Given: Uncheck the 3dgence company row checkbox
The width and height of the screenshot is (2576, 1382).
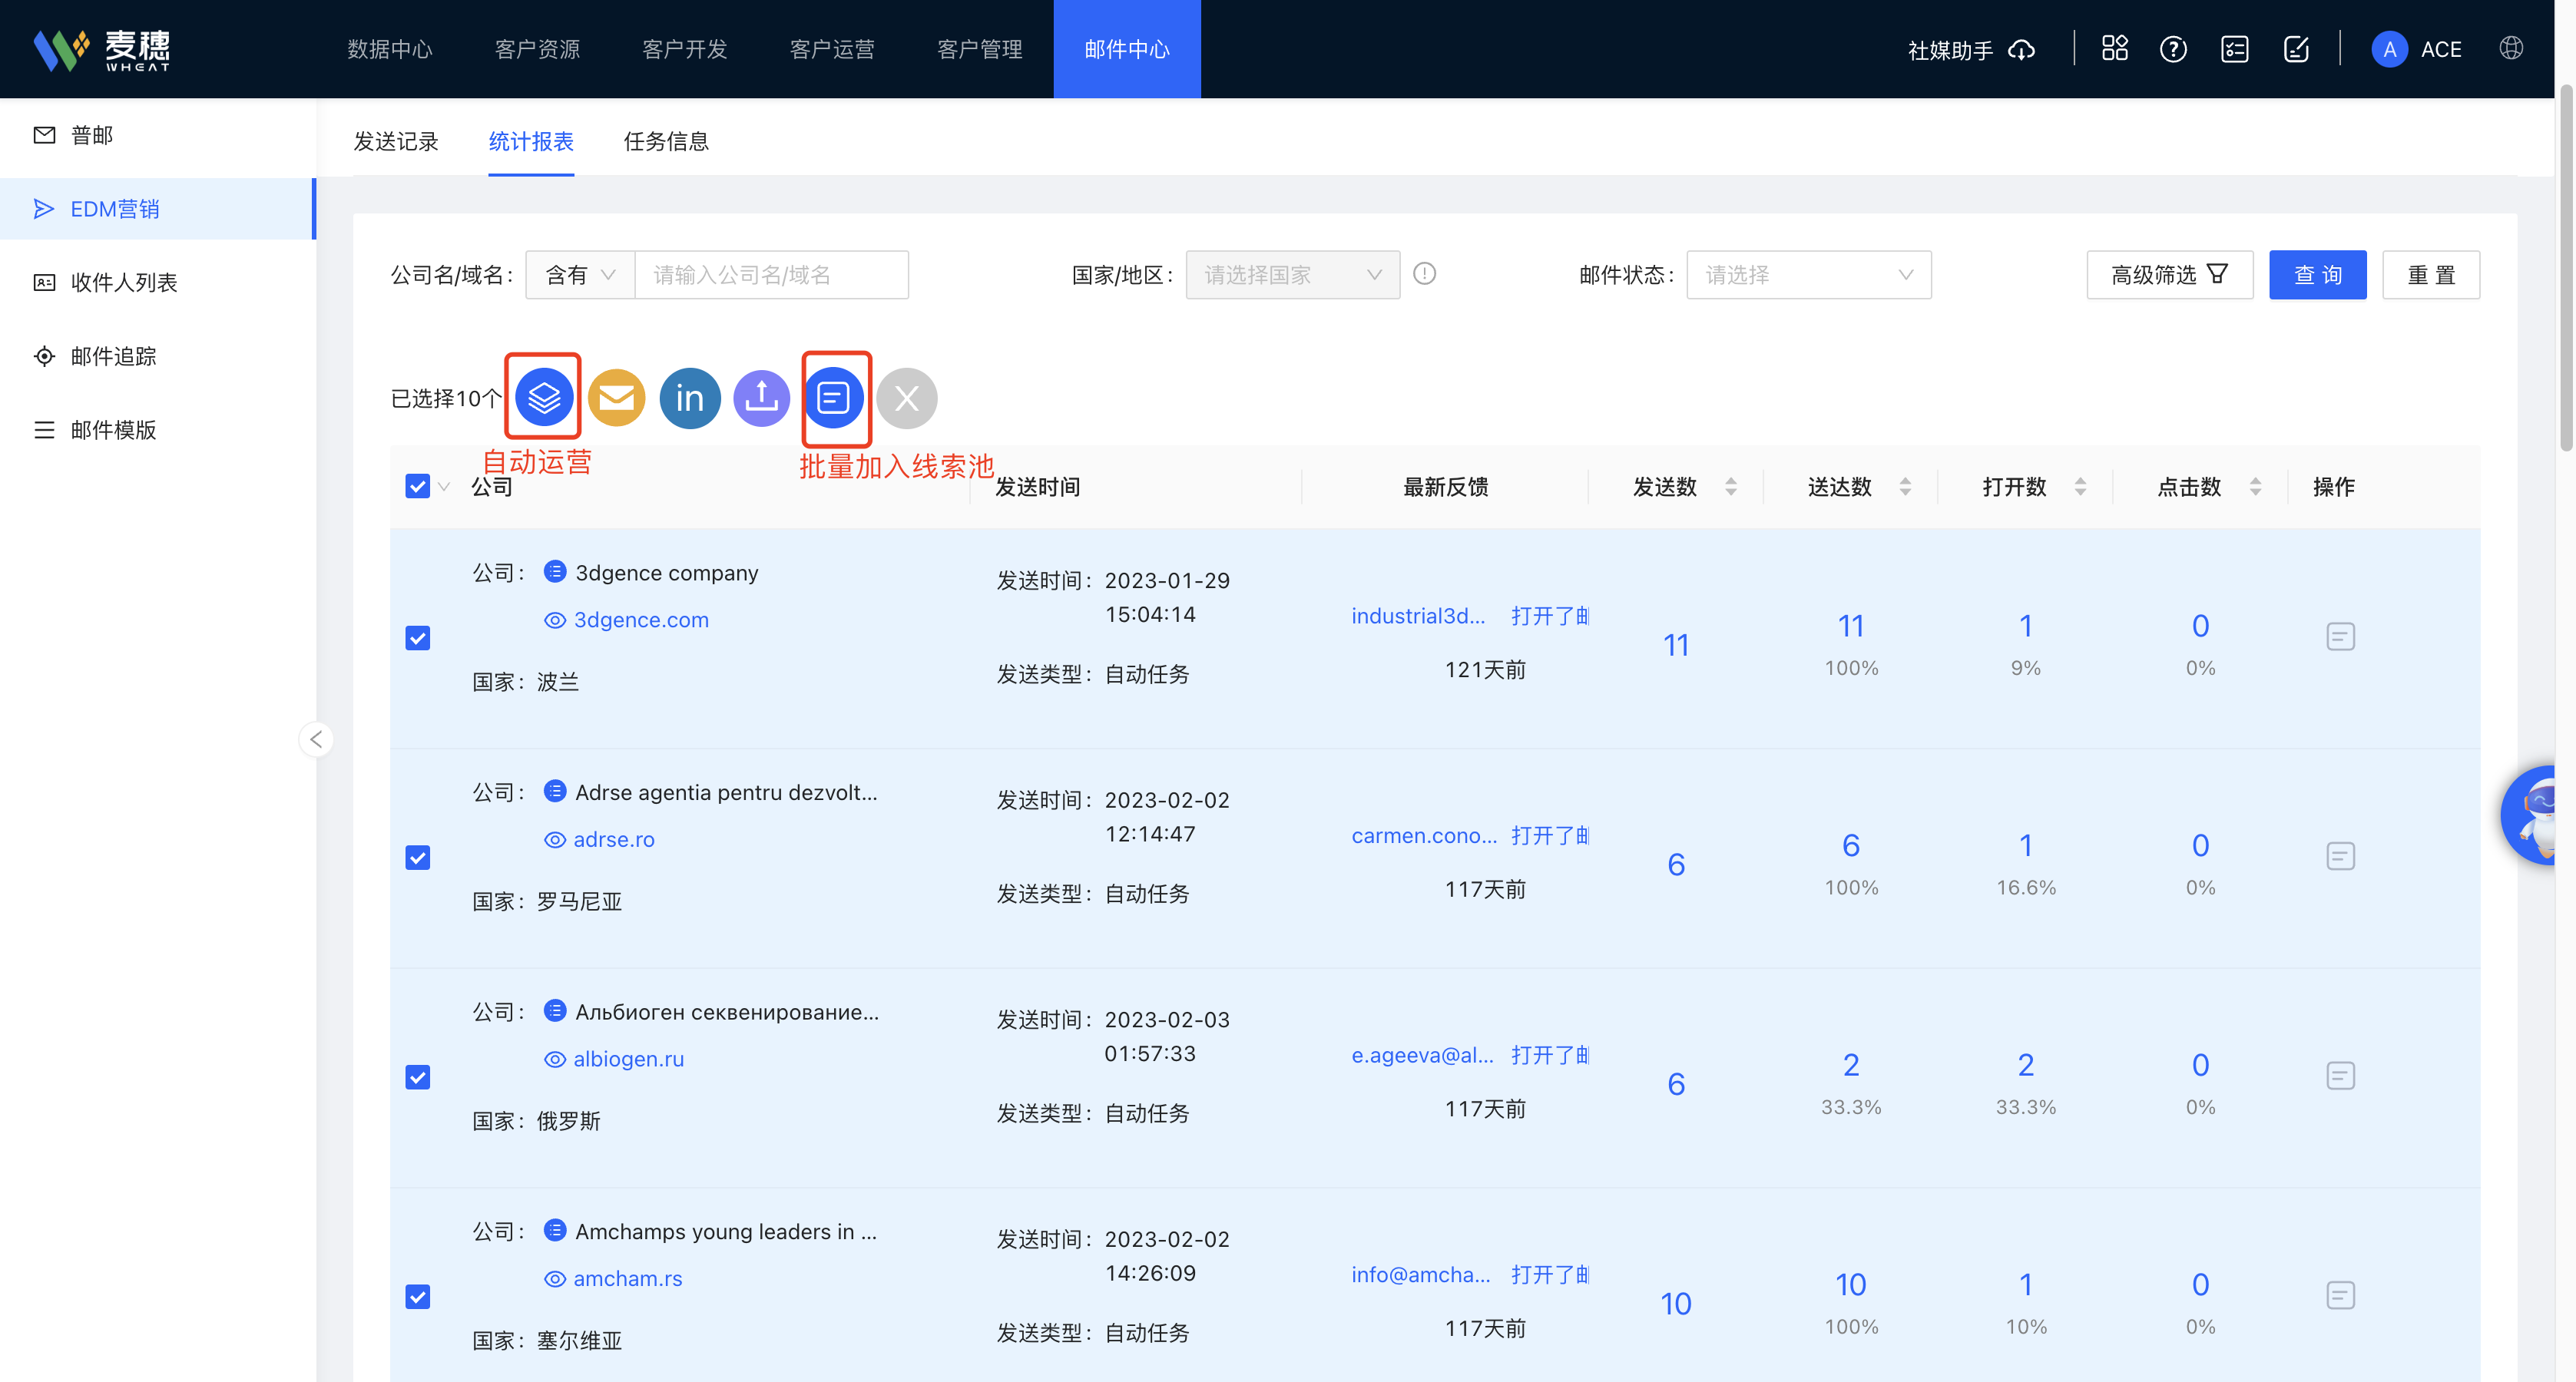Looking at the screenshot, I should point(417,638).
